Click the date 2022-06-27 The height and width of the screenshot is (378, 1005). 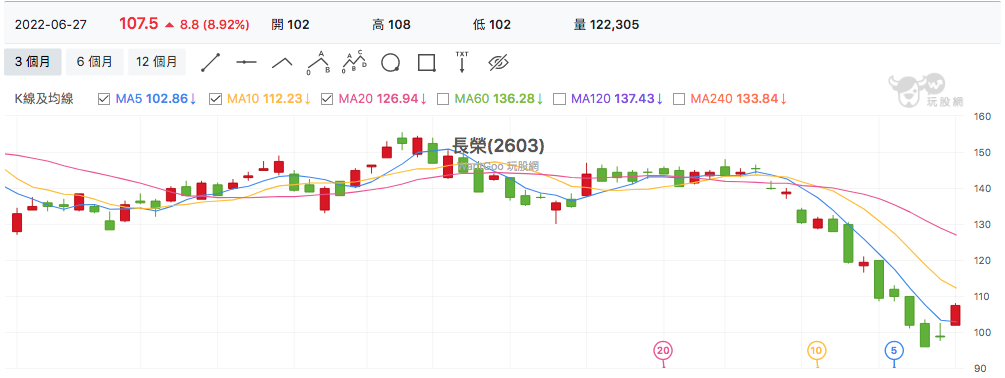51,25
